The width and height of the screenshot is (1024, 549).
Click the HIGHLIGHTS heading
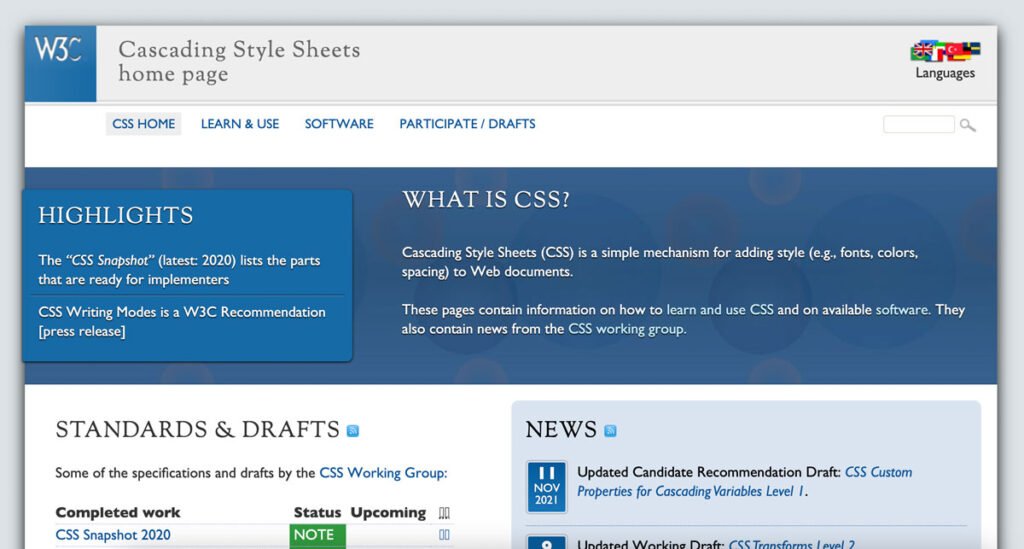116,215
